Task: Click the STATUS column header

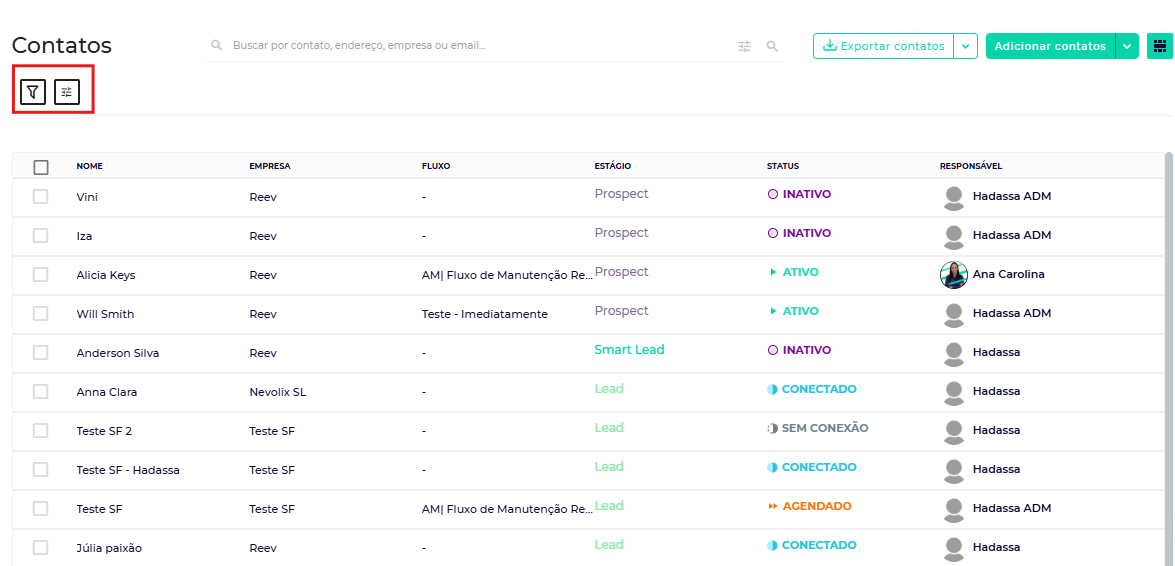Action: tap(782, 166)
